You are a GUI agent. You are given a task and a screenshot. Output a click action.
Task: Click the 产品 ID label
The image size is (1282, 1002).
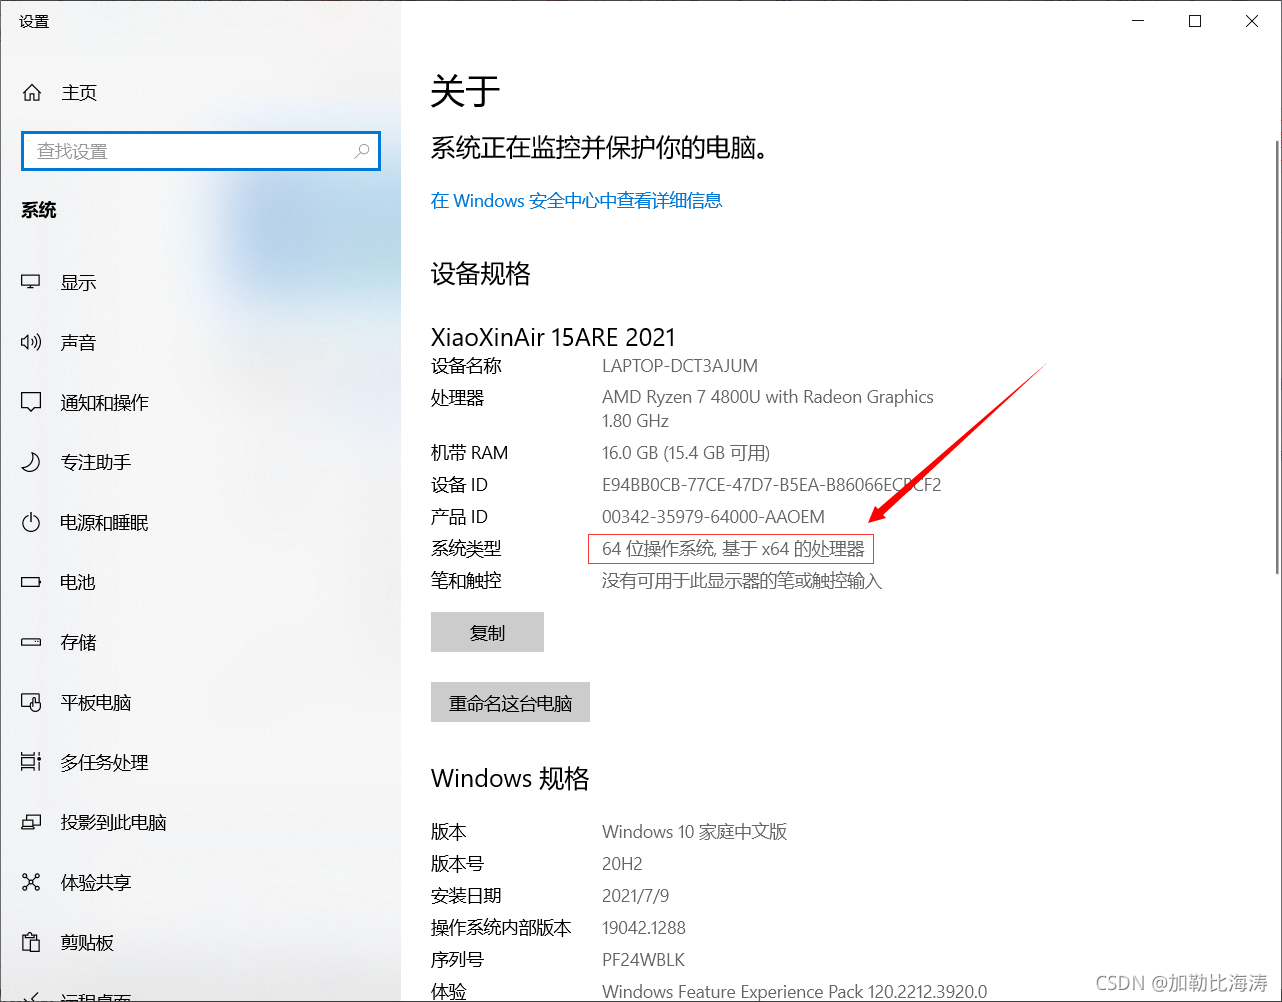pos(459,517)
